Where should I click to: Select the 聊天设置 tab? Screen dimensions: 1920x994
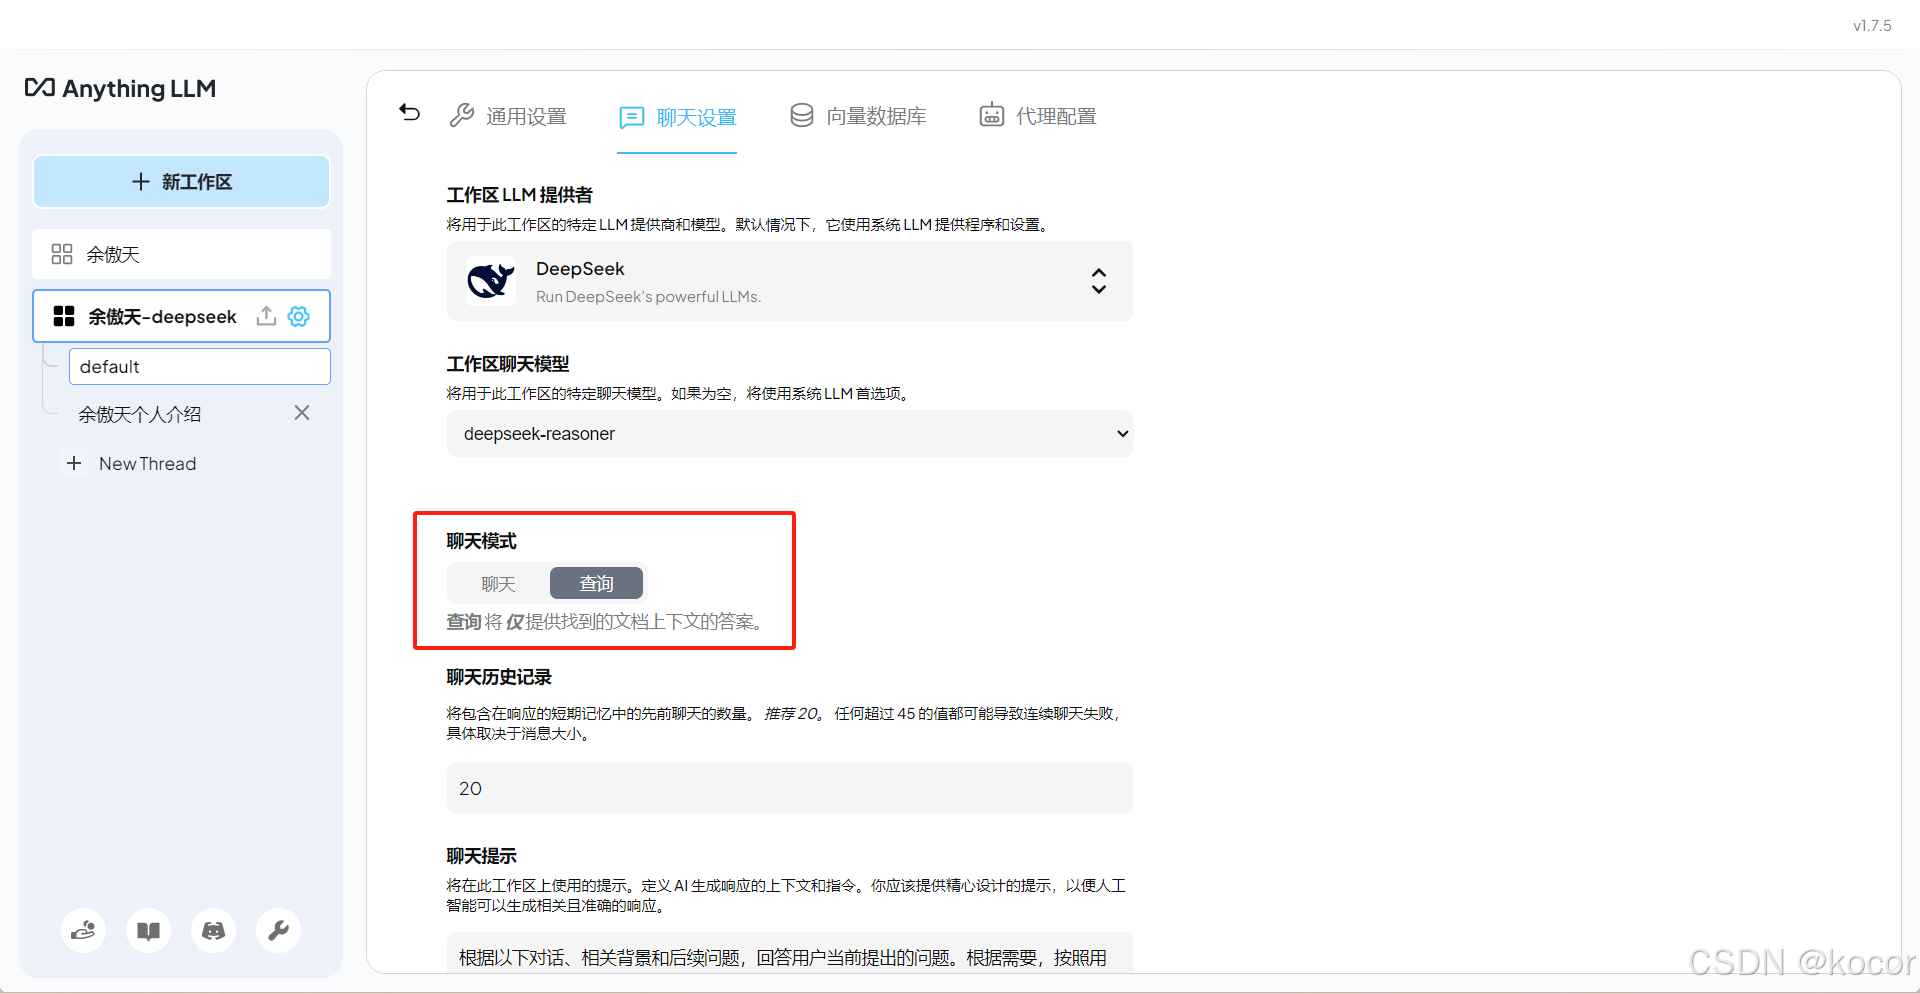(x=677, y=117)
